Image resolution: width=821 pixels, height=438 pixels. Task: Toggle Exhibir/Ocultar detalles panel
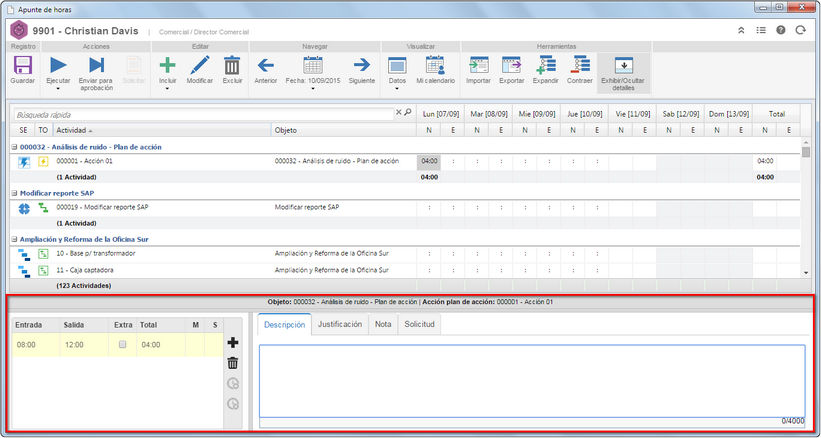[623, 73]
